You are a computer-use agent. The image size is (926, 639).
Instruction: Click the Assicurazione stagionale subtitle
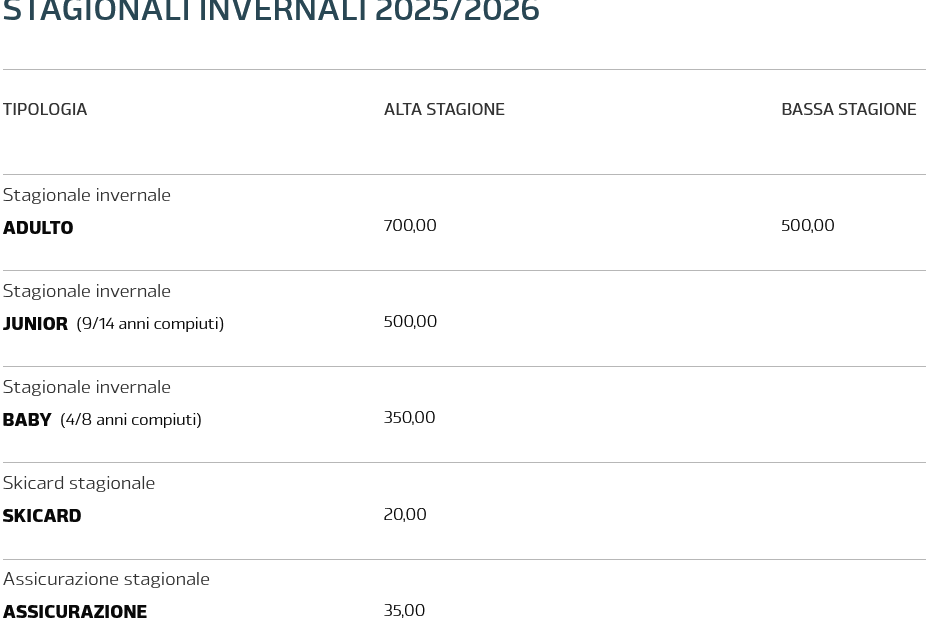coord(106,579)
